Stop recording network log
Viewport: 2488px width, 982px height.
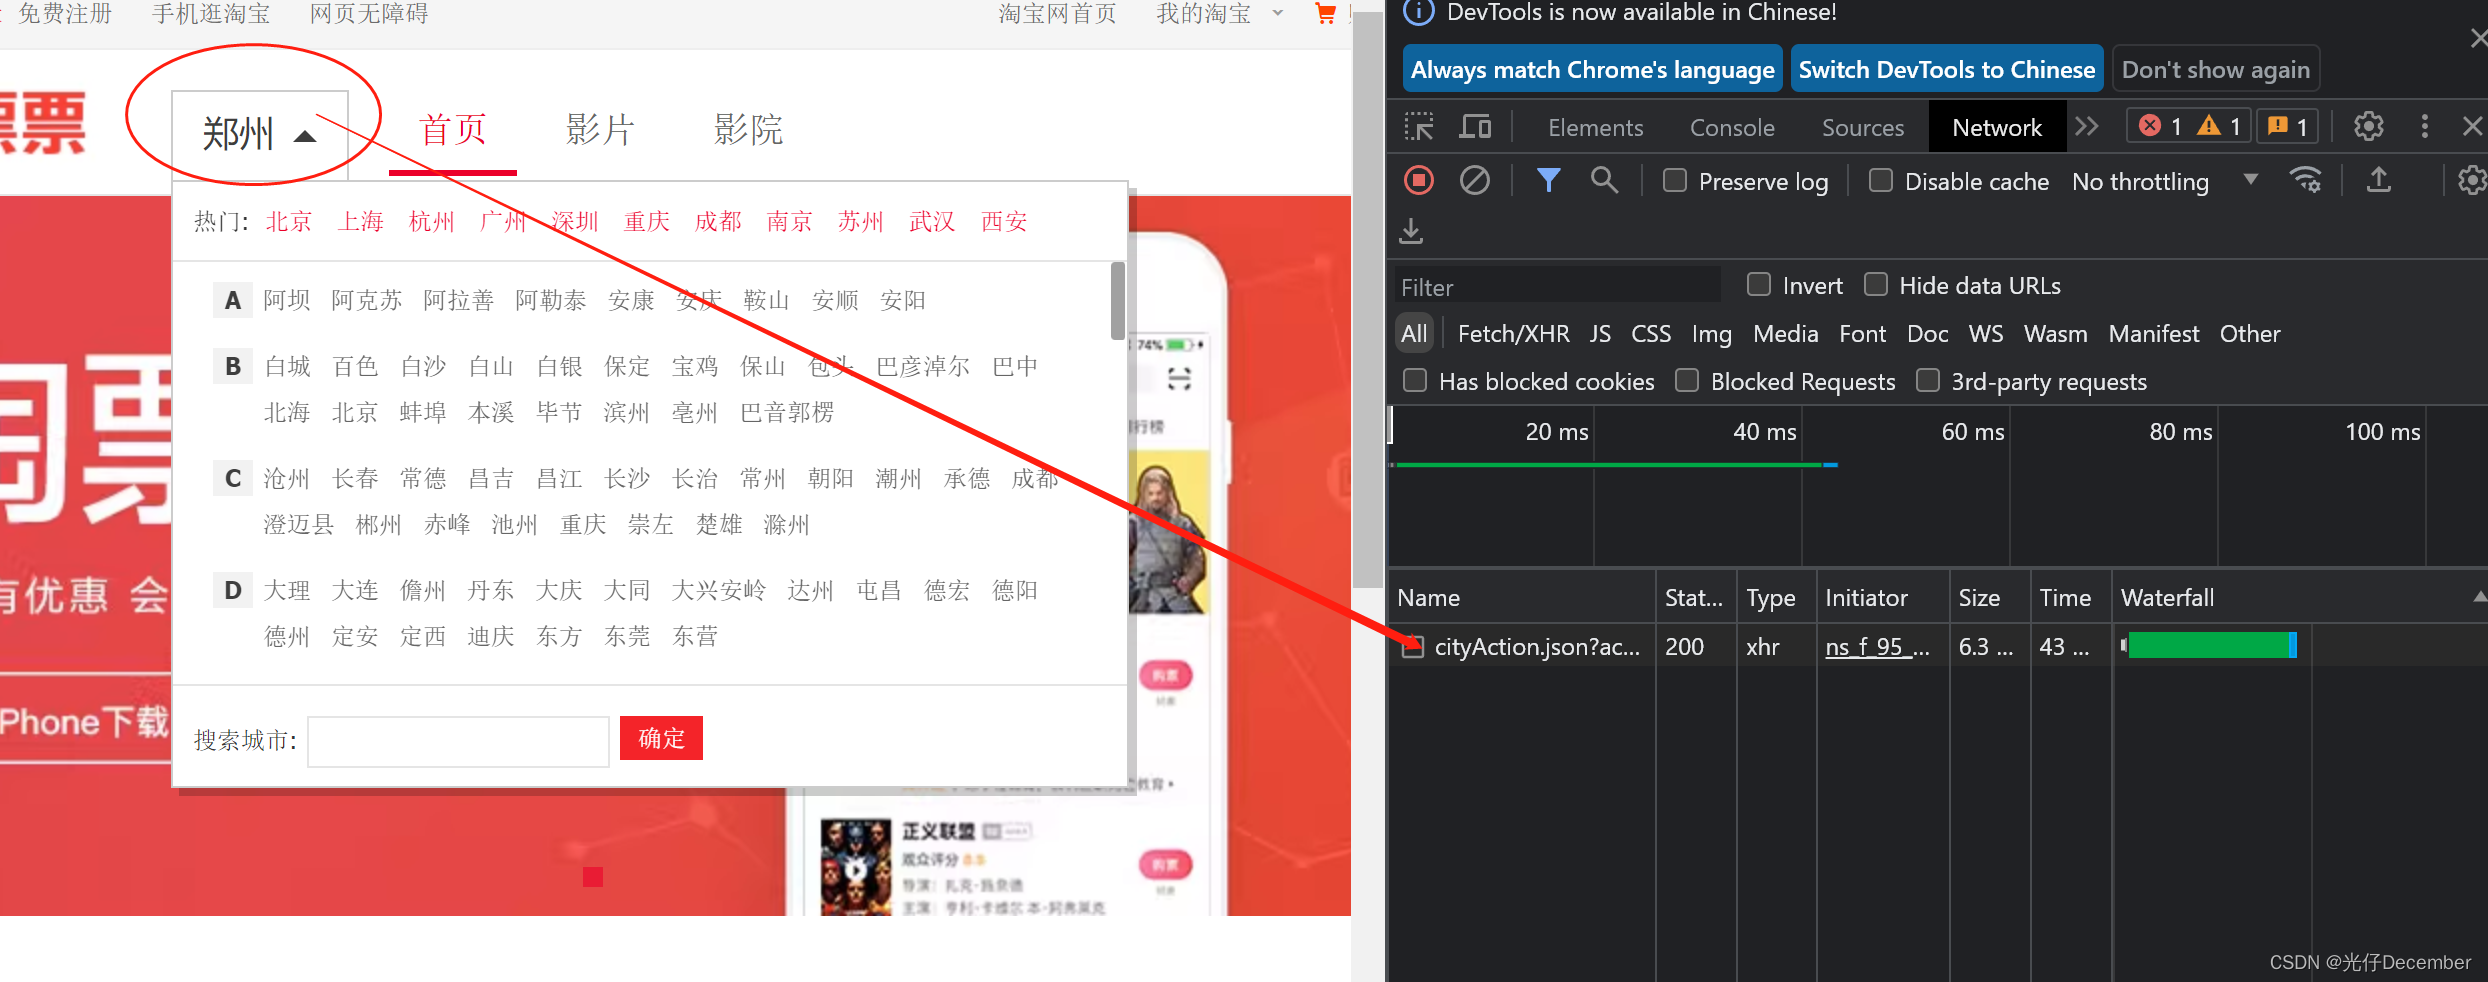[x=1419, y=181]
